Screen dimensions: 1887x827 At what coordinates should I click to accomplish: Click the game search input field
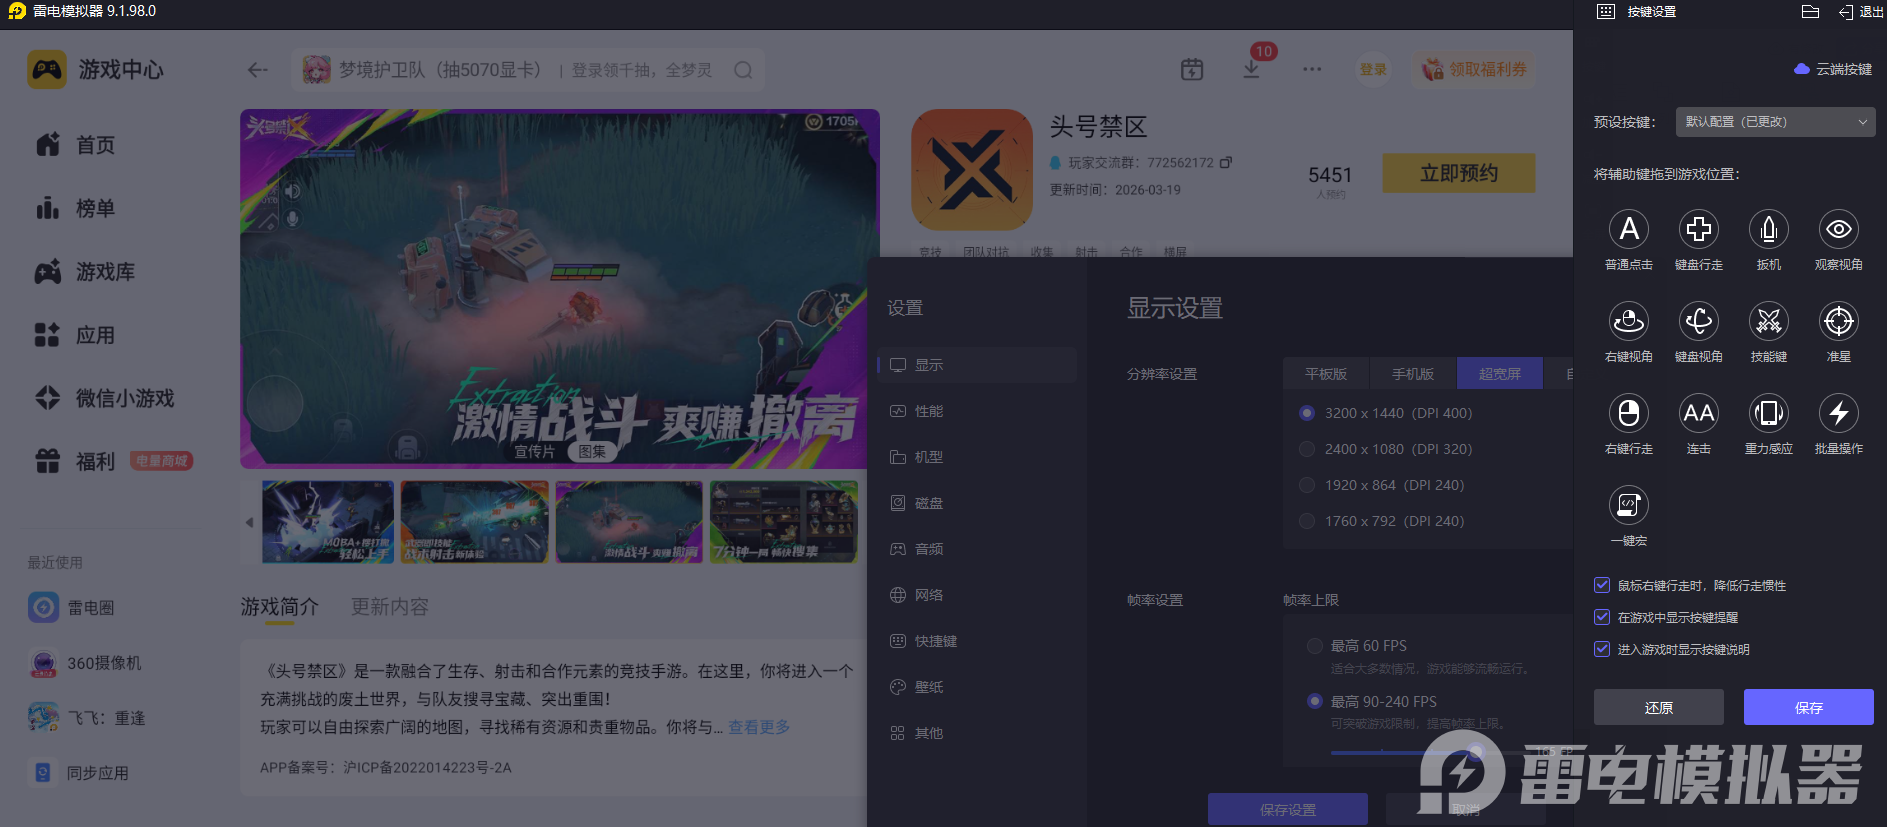tap(527, 70)
